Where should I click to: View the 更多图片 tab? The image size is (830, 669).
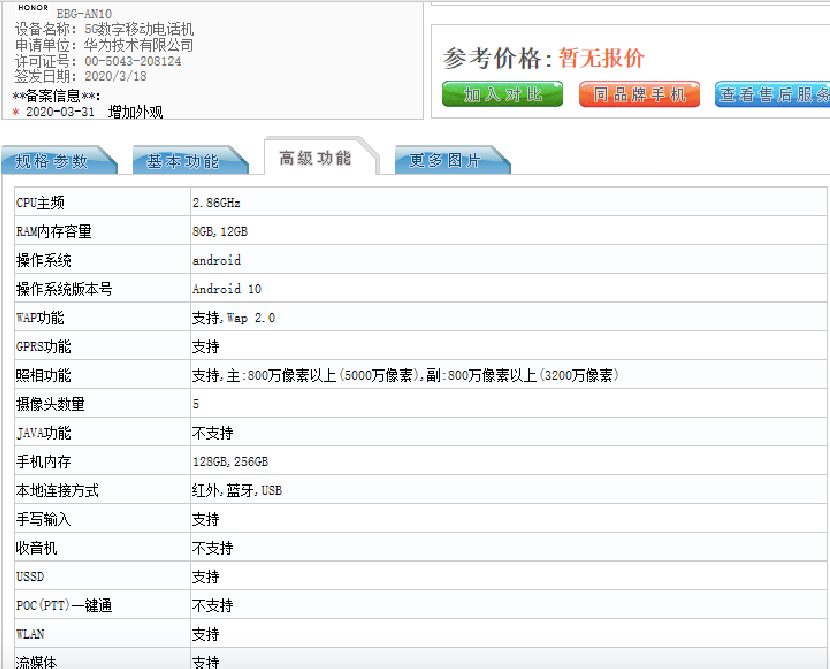[445, 161]
